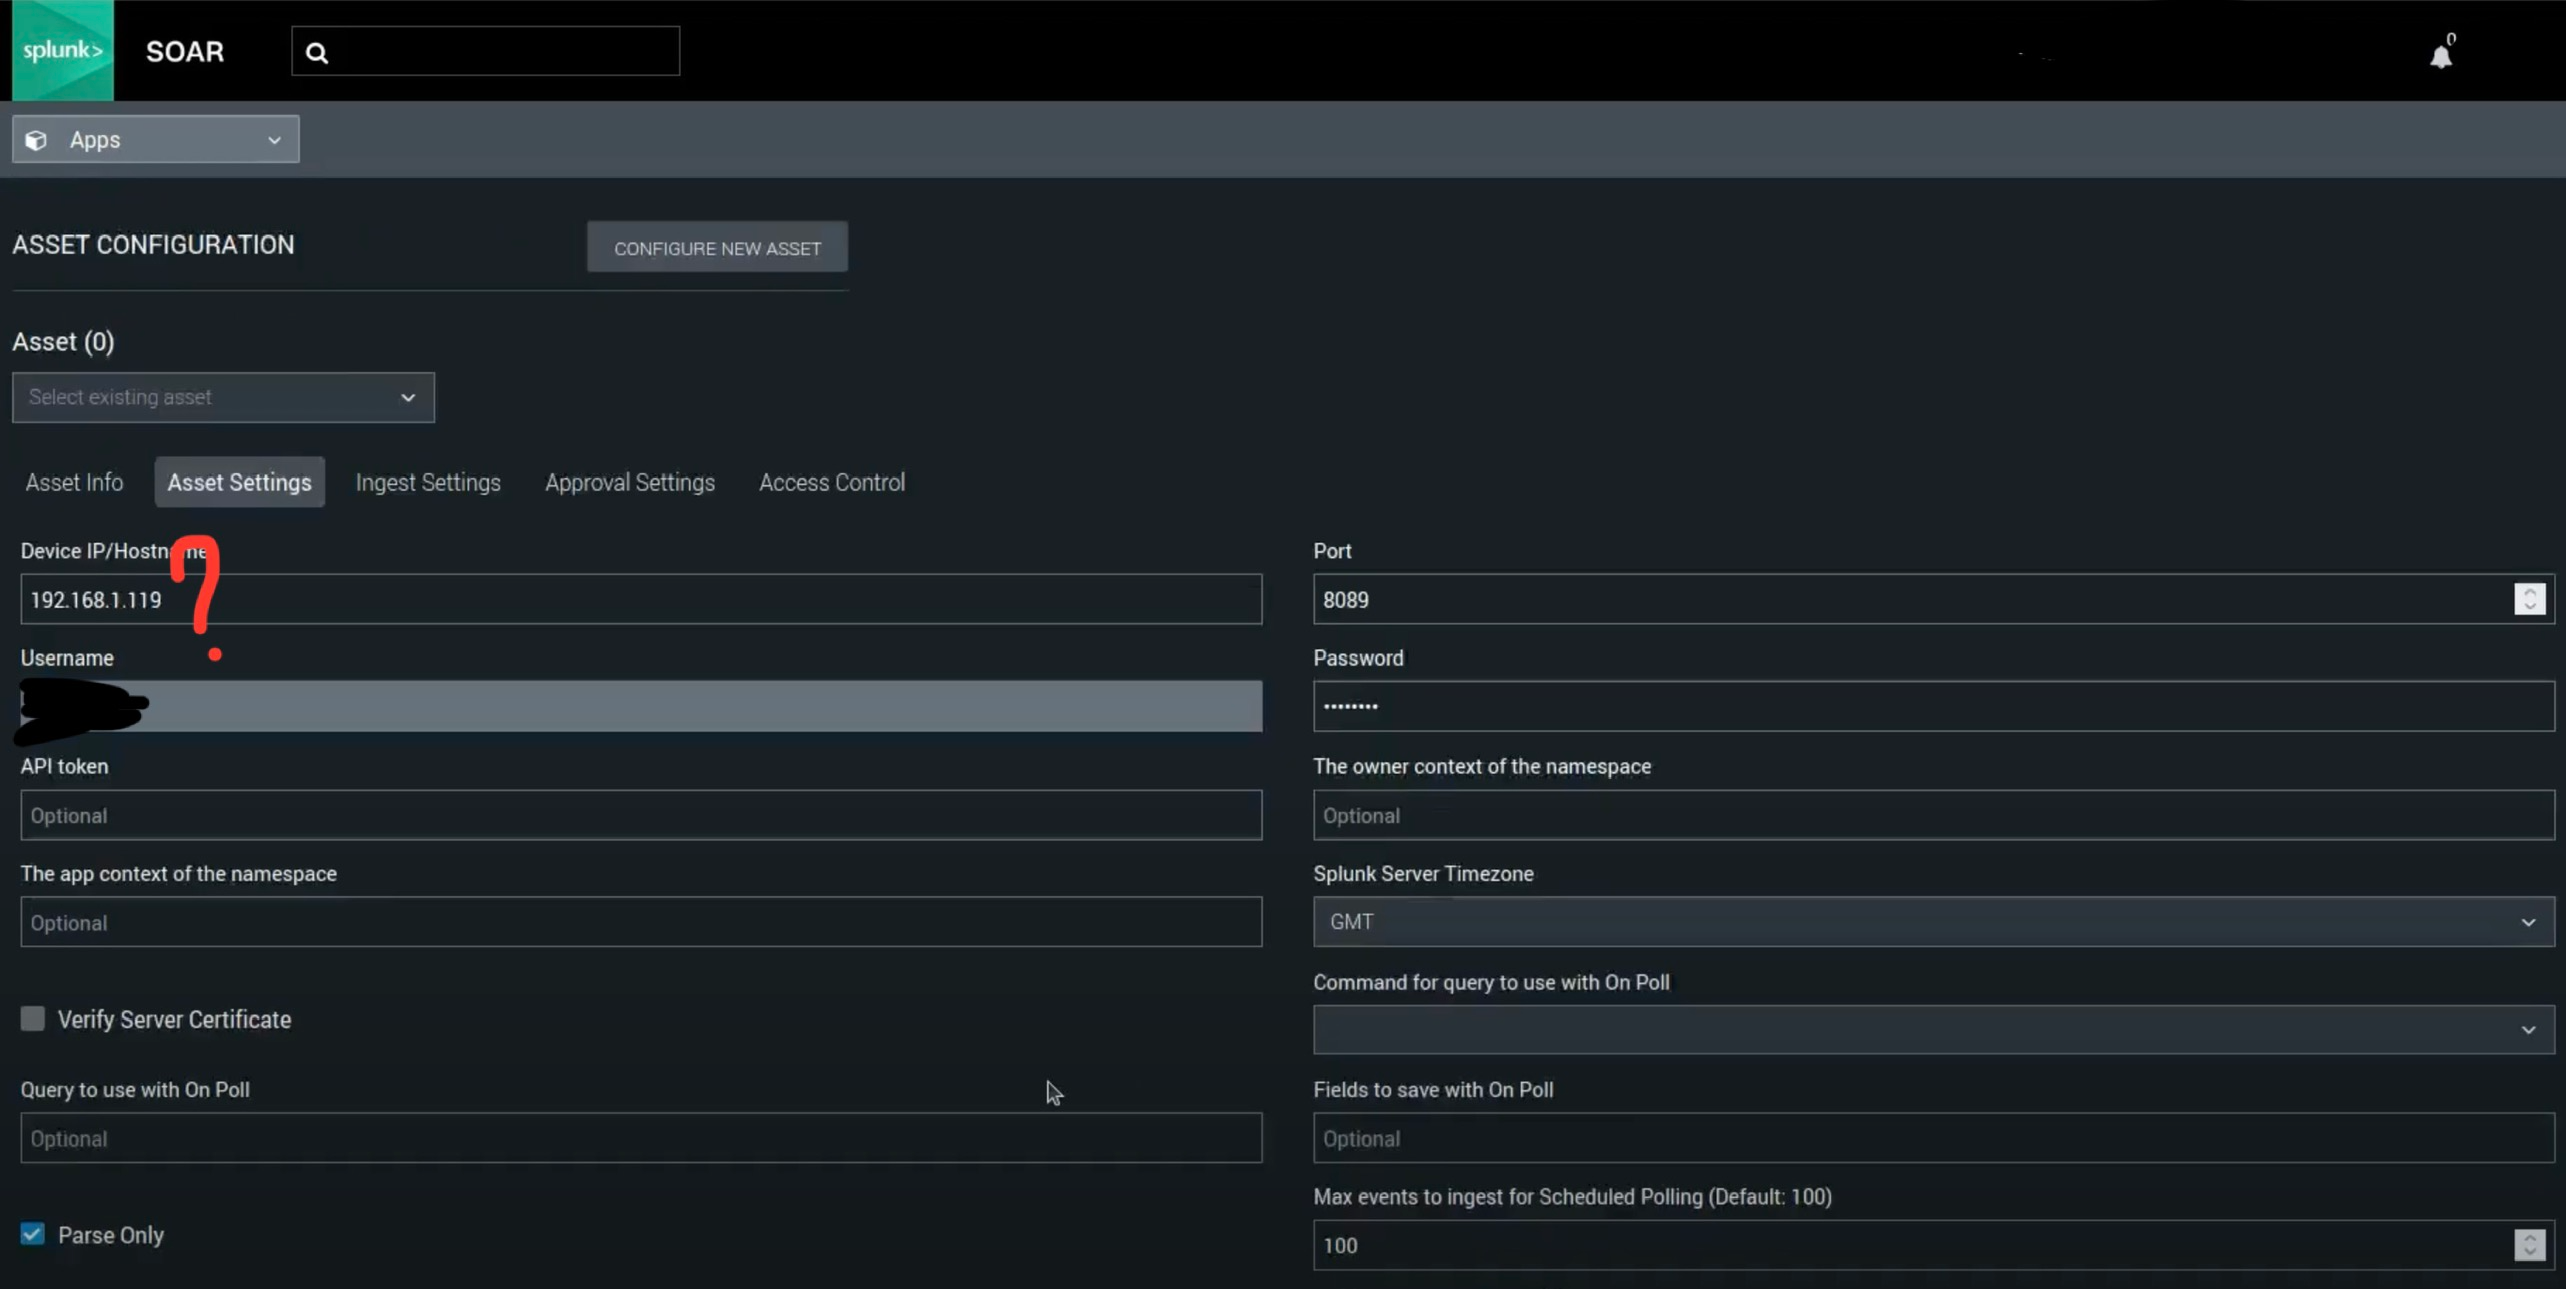The width and height of the screenshot is (2566, 1289).
Task: Click the search magnifier icon
Action: click(317, 53)
